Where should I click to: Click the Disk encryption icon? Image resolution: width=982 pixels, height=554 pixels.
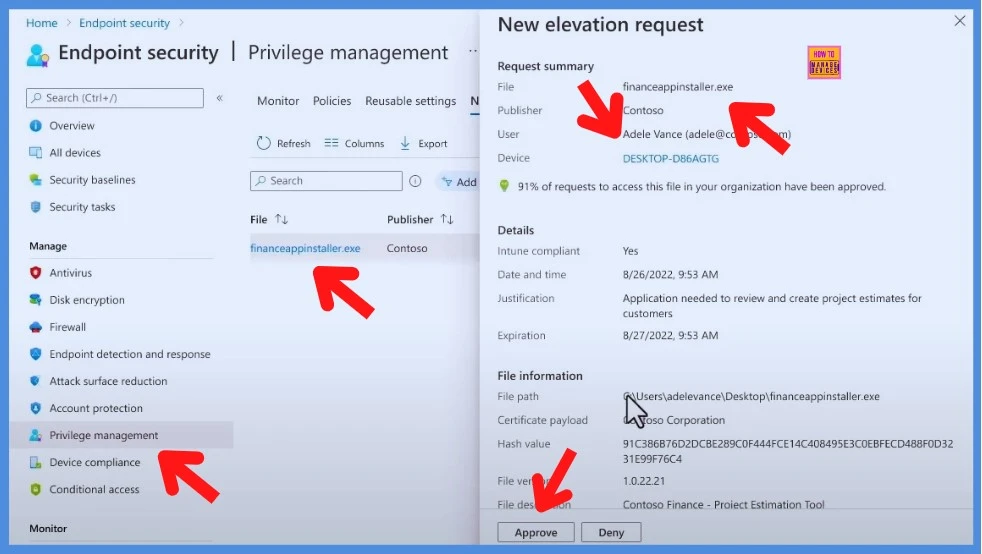(x=36, y=300)
